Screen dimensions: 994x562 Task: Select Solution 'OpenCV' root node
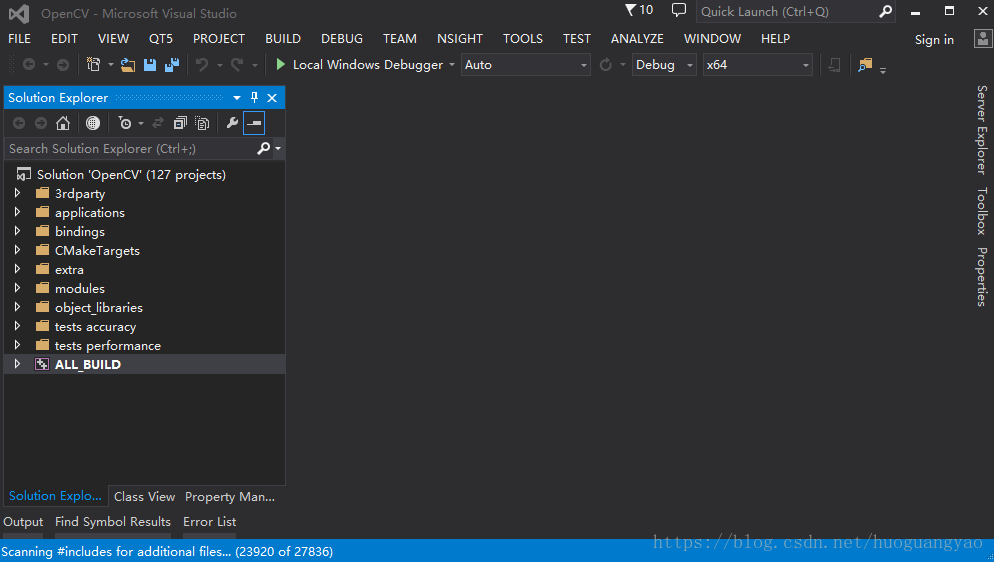[131, 174]
